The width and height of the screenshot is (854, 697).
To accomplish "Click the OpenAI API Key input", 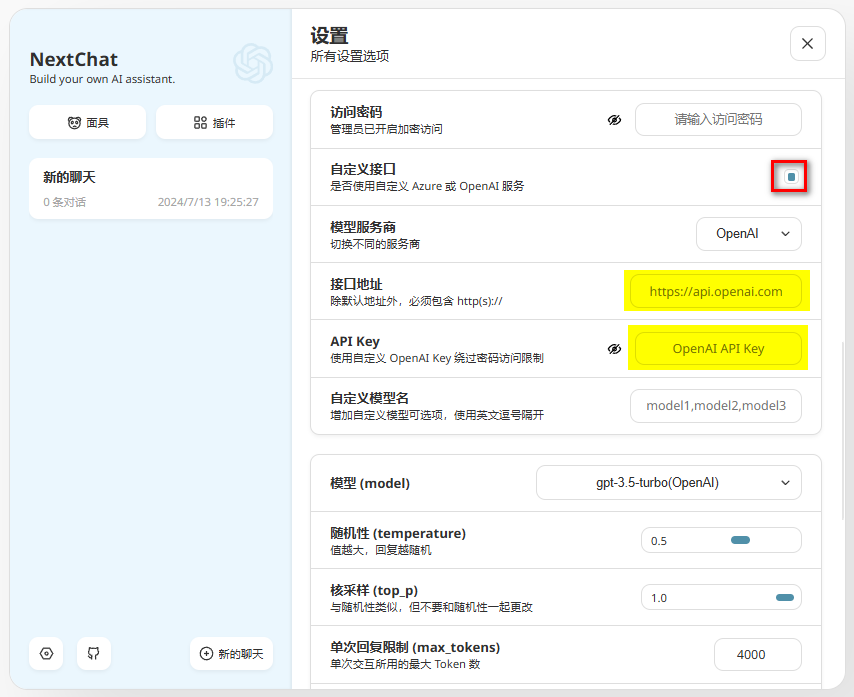I will pyautogui.click(x=718, y=348).
